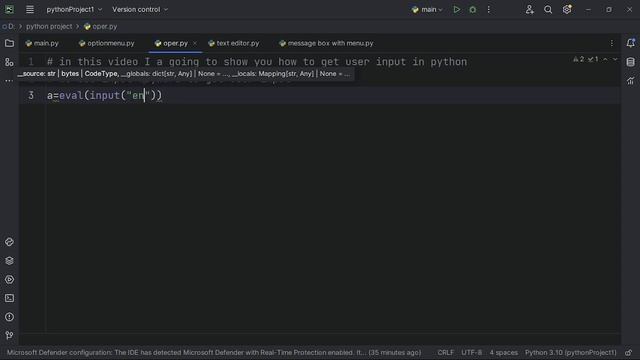Open the main hamburger menu

click(x=30, y=9)
